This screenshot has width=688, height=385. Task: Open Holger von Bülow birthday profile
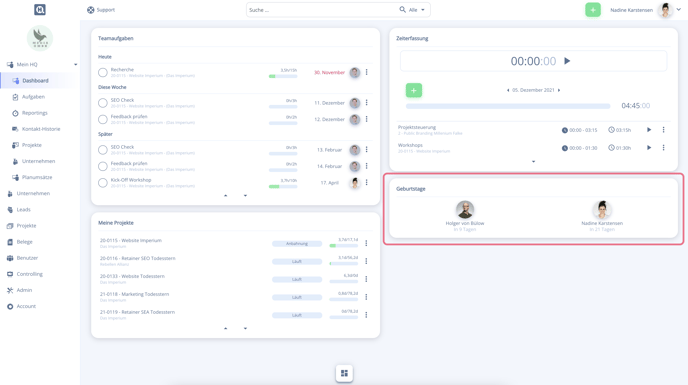(465, 209)
